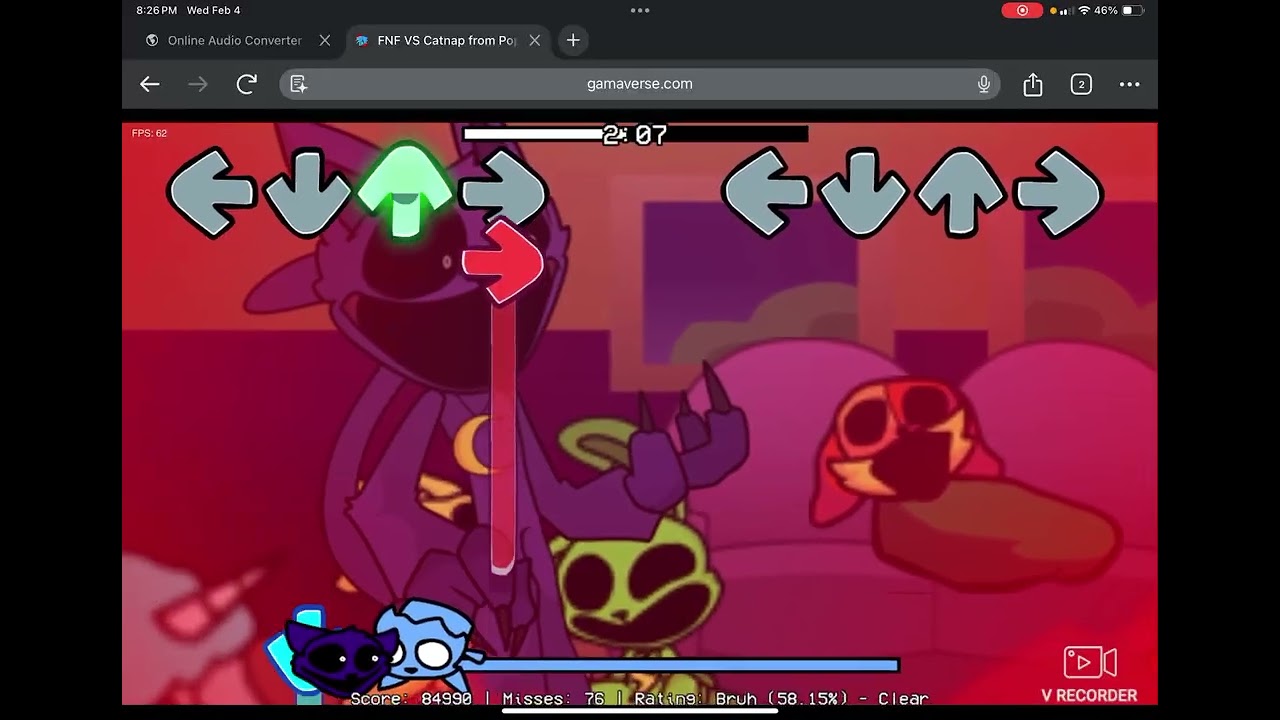Viewport: 1280px width, 720px height.
Task: Close the FNF VS Catnap tab
Action: (x=535, y=40)
